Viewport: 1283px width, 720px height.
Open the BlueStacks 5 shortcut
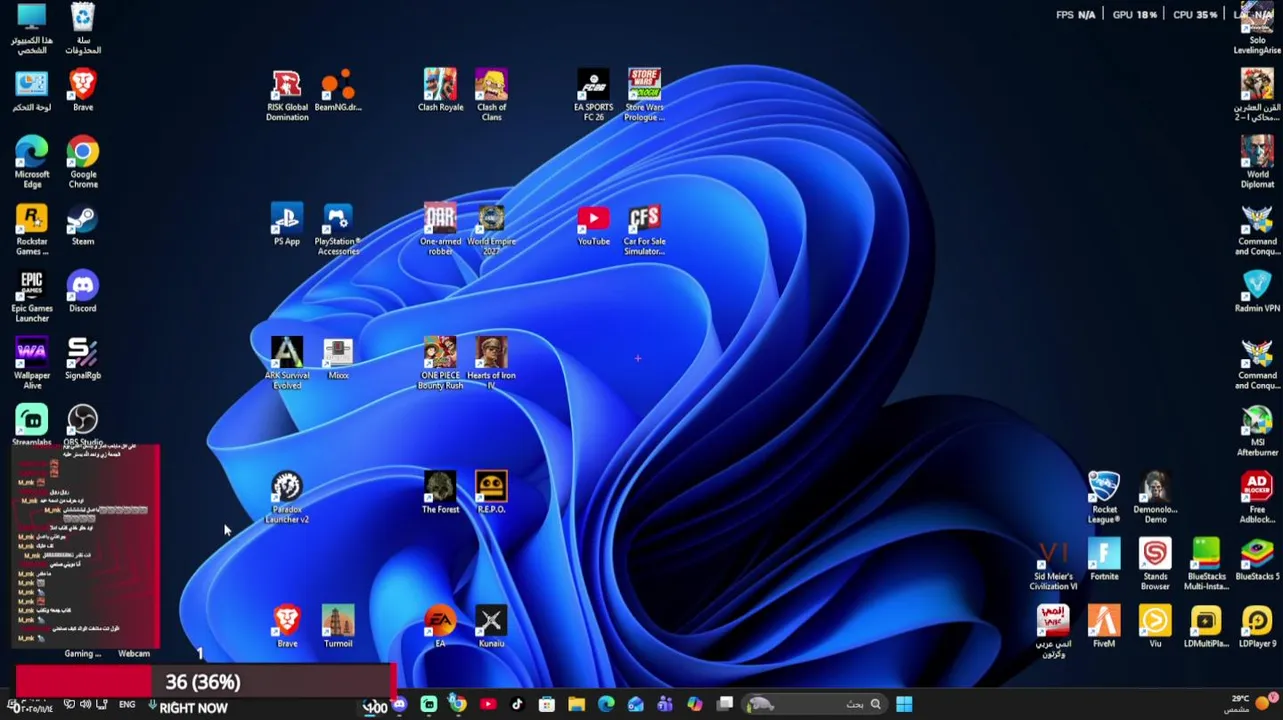(1257, 560)
